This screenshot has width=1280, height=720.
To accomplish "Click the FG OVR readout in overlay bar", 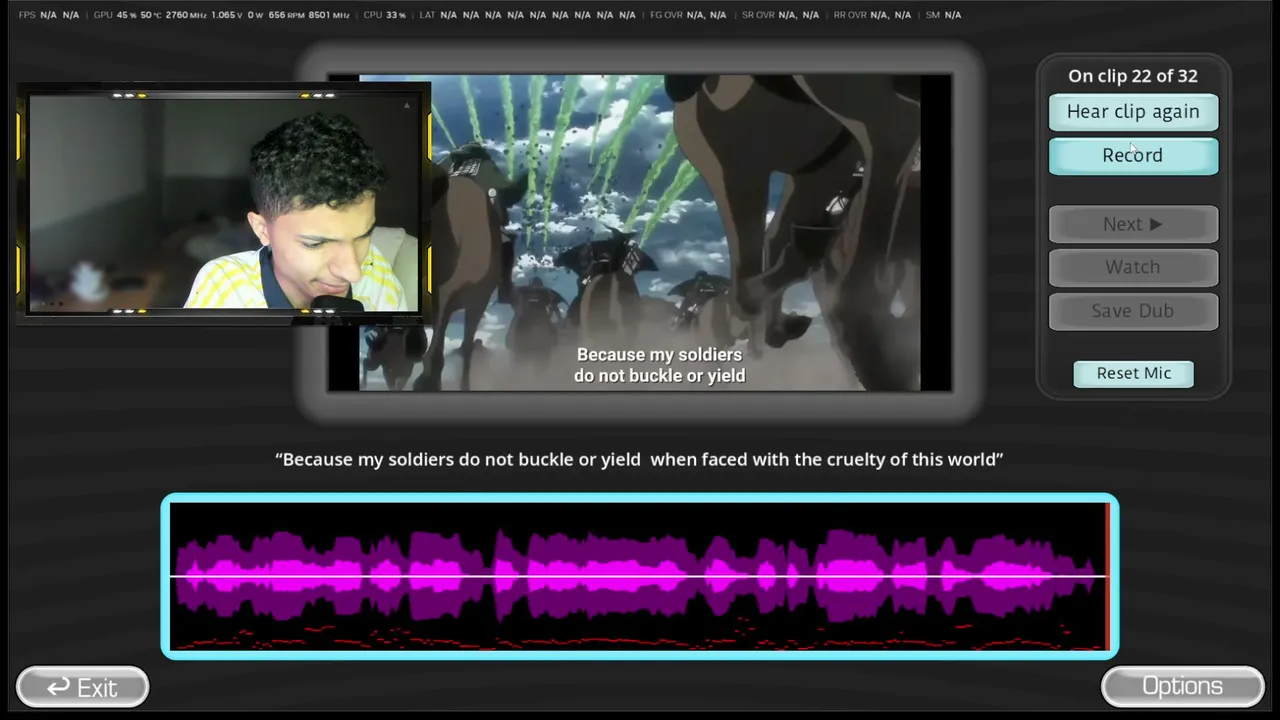I will click(688, 15).
